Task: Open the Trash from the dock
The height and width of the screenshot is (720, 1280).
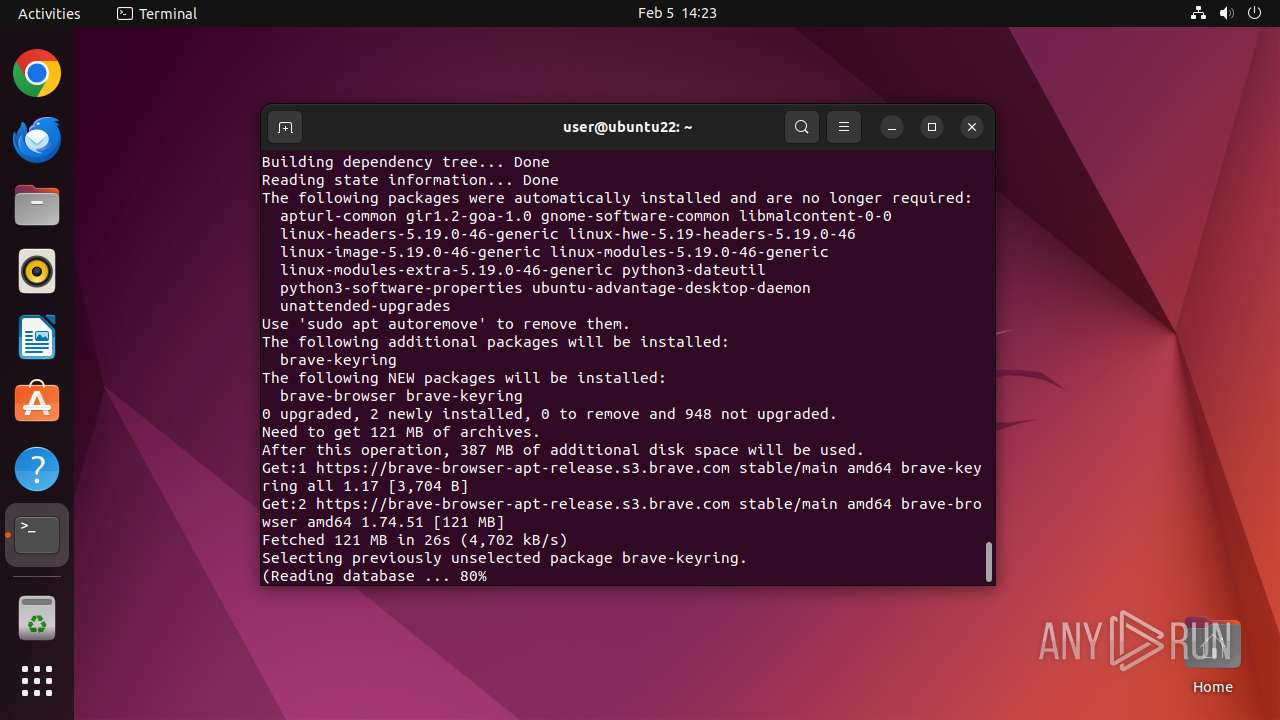Action: (x=37, y=618)
